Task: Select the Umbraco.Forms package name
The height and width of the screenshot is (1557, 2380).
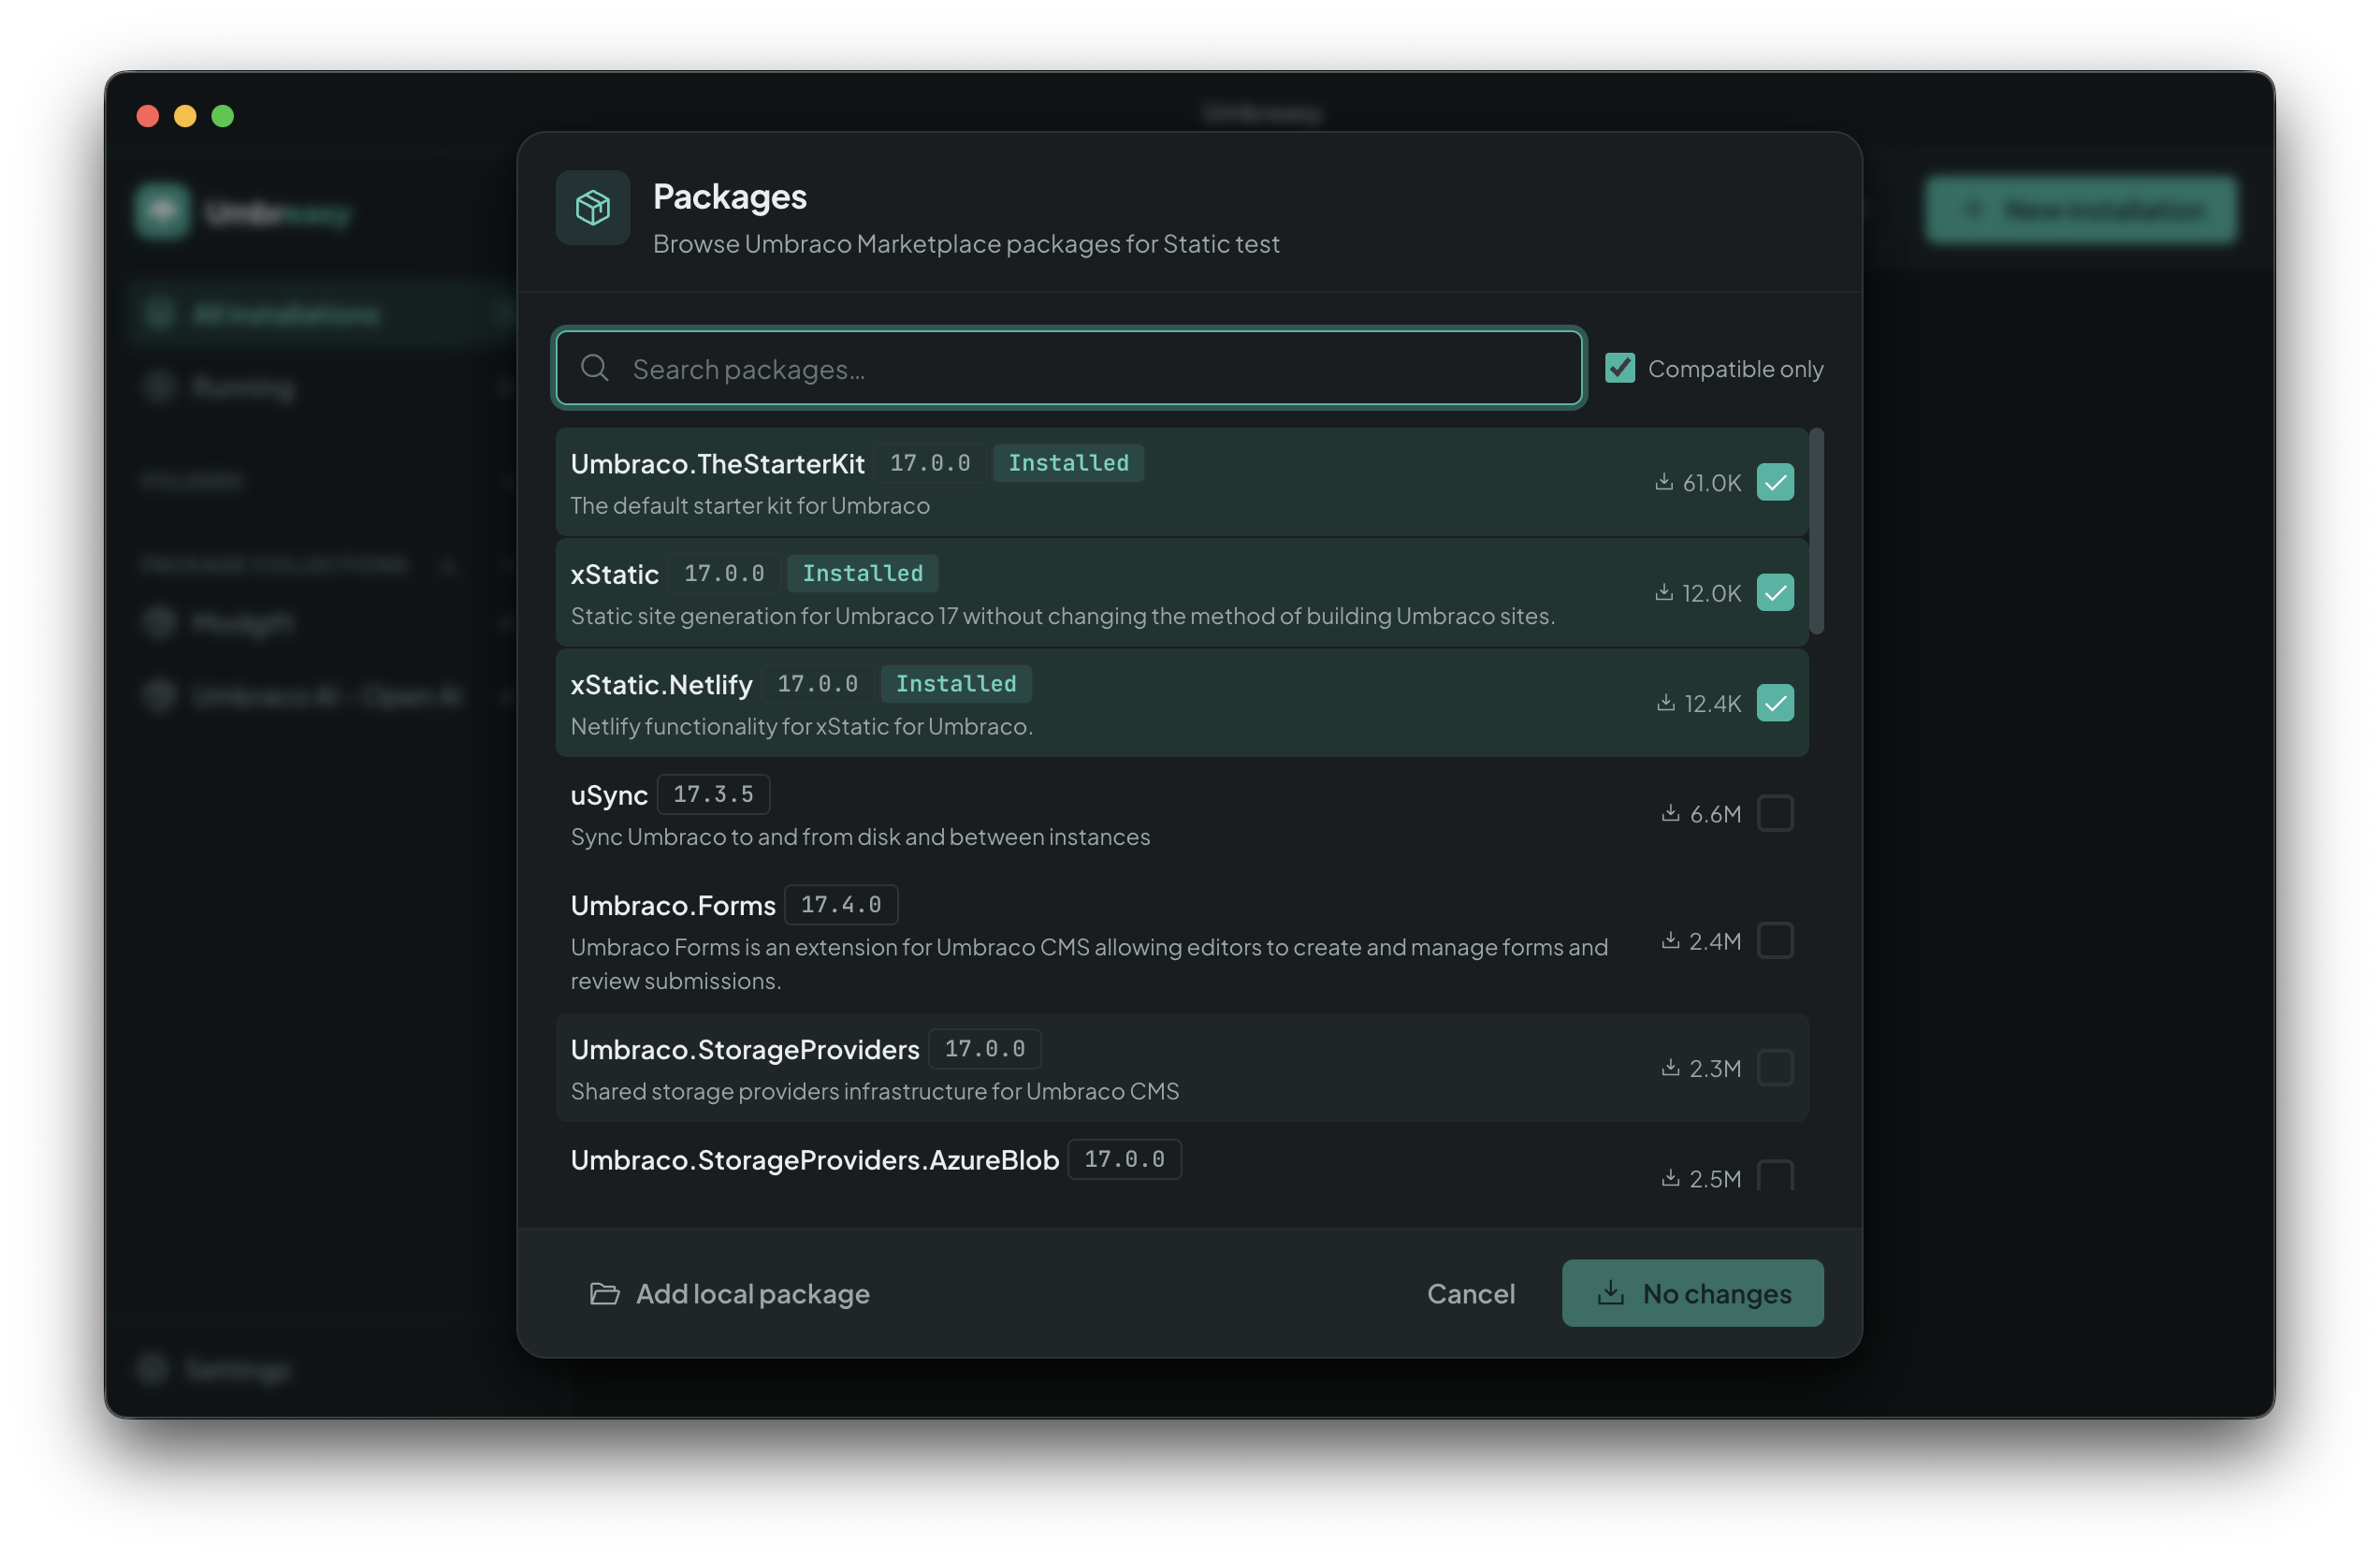Action: [673, 905]
